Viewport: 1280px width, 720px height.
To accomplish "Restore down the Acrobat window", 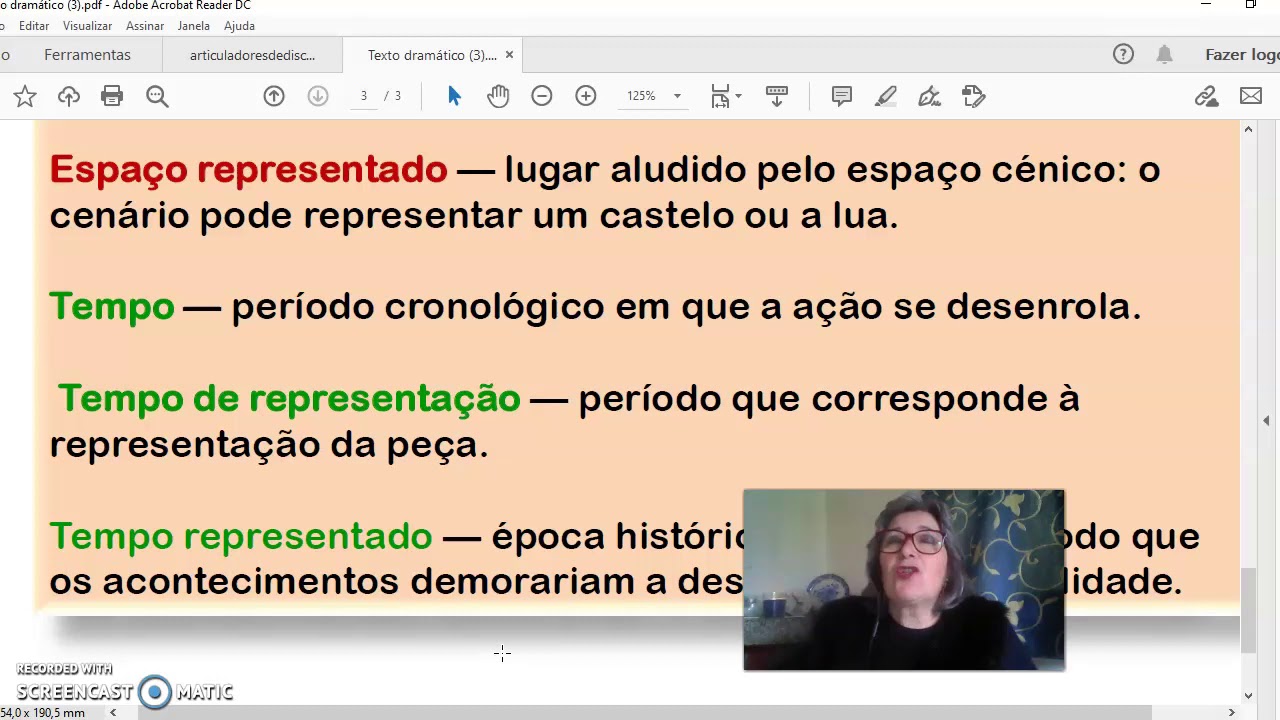I will [1251, 5].
